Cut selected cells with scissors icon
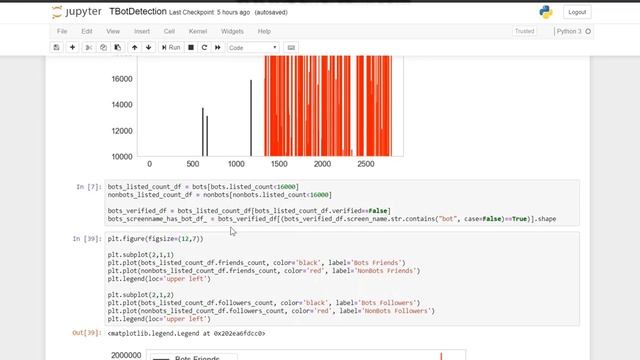Viewport: 640px width, 360px height. tap(88, 47)
